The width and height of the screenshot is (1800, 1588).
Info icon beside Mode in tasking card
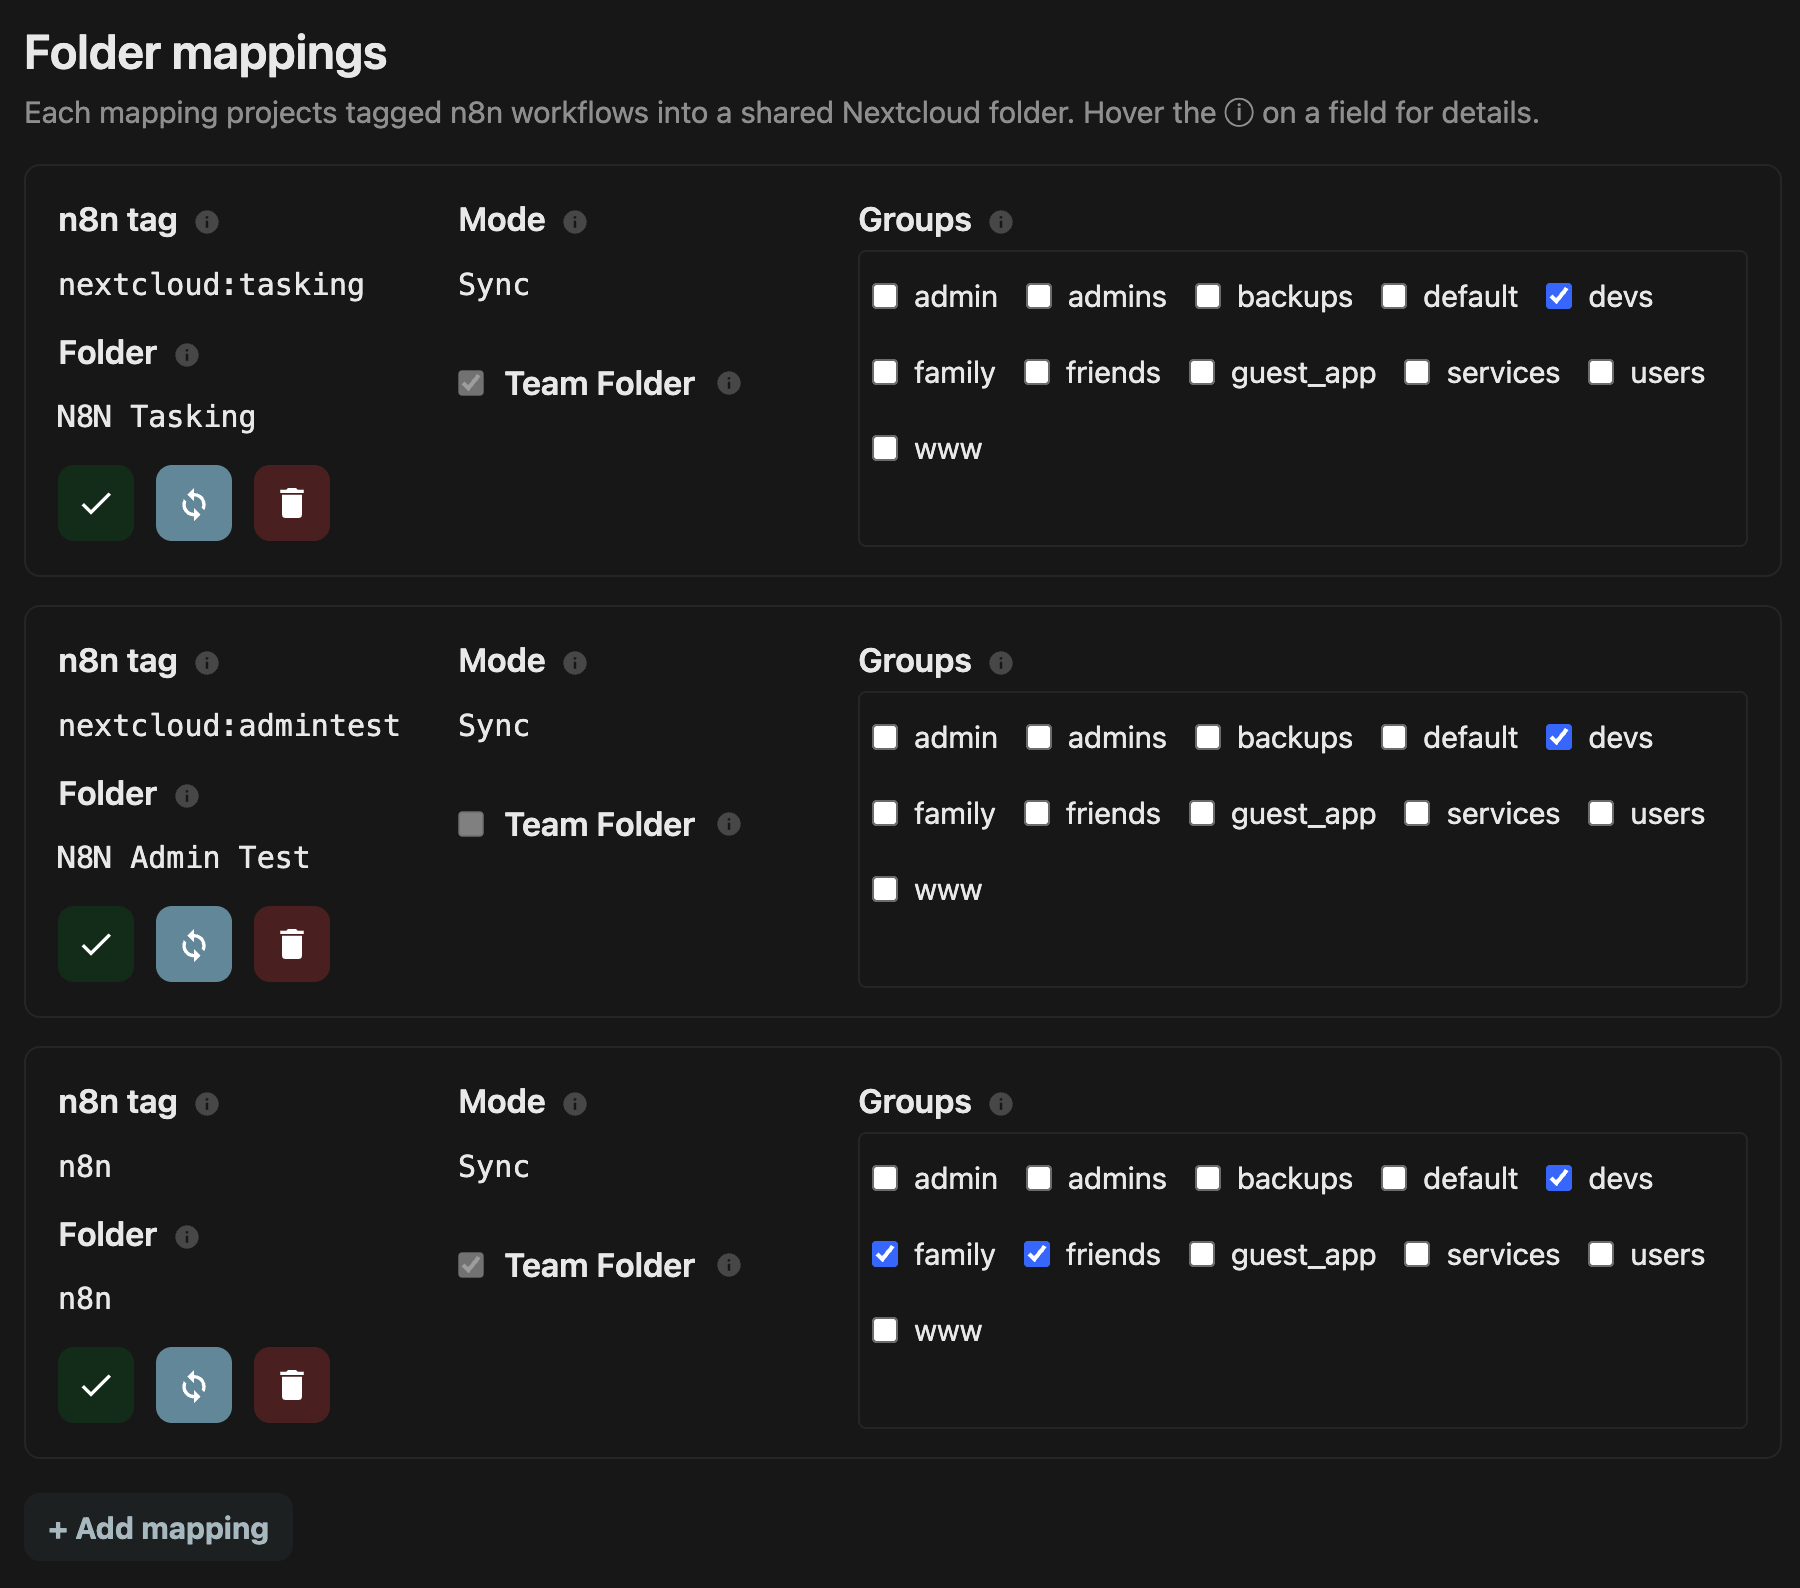click(x=575, y=221)
